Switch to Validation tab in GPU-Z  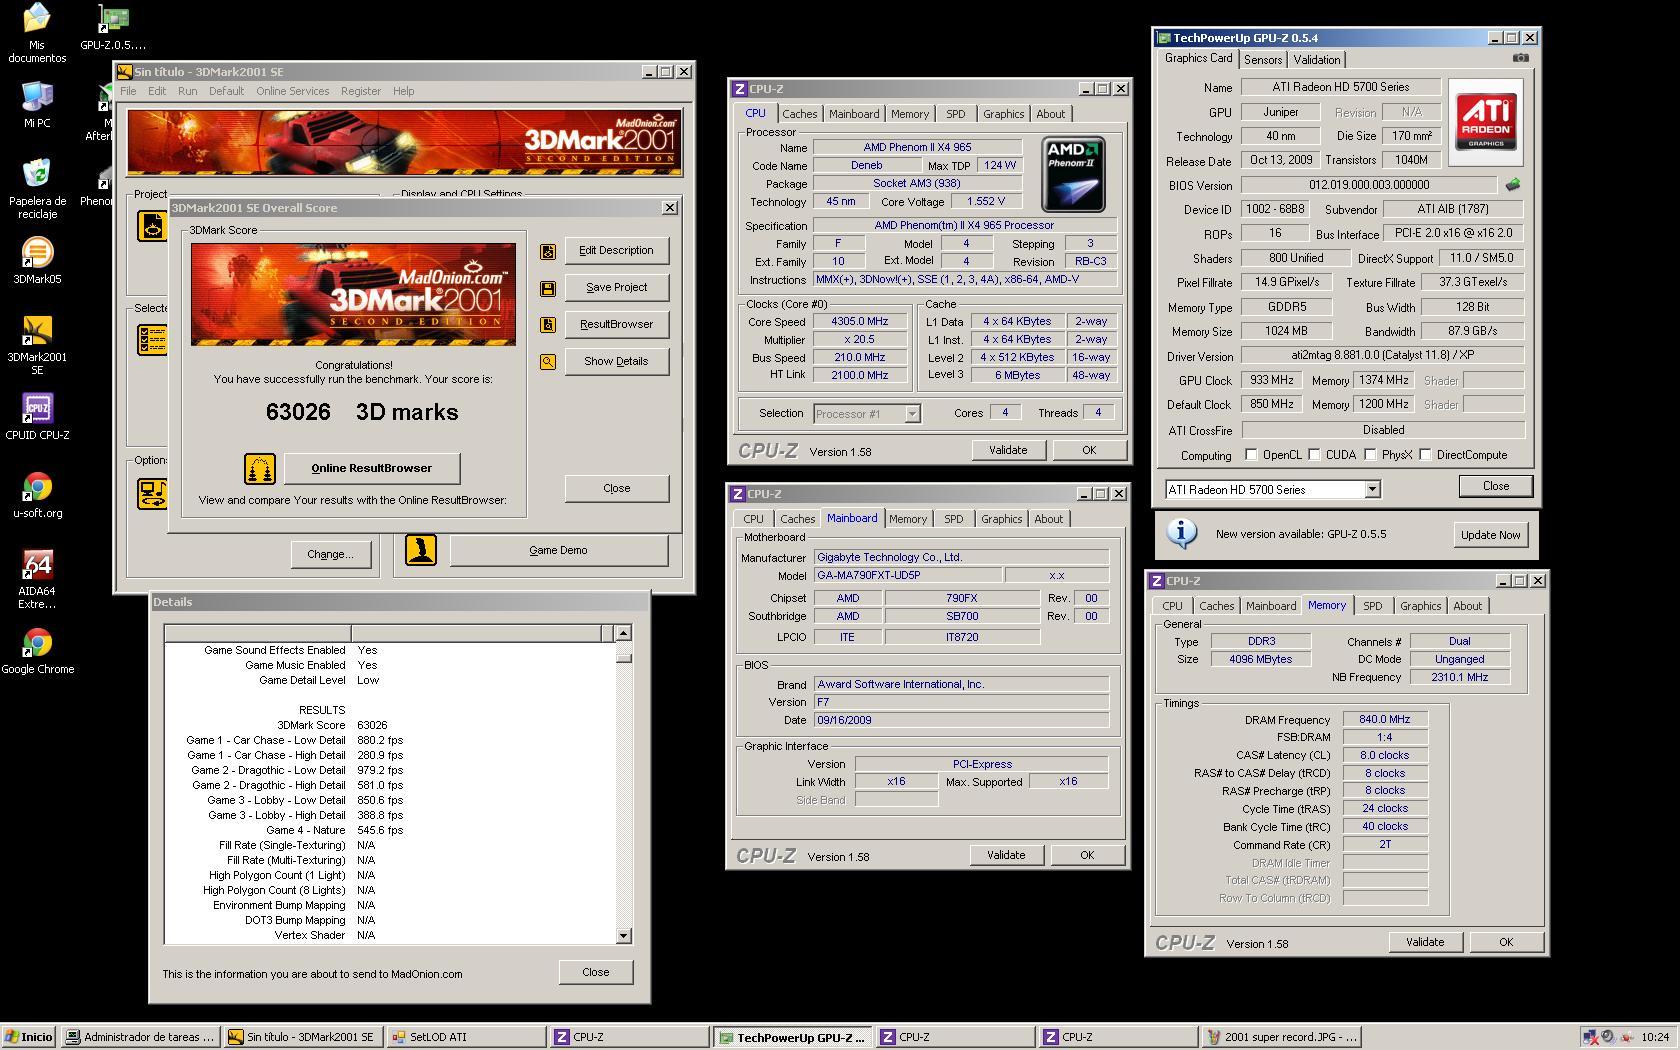(x=1317, y=60)
